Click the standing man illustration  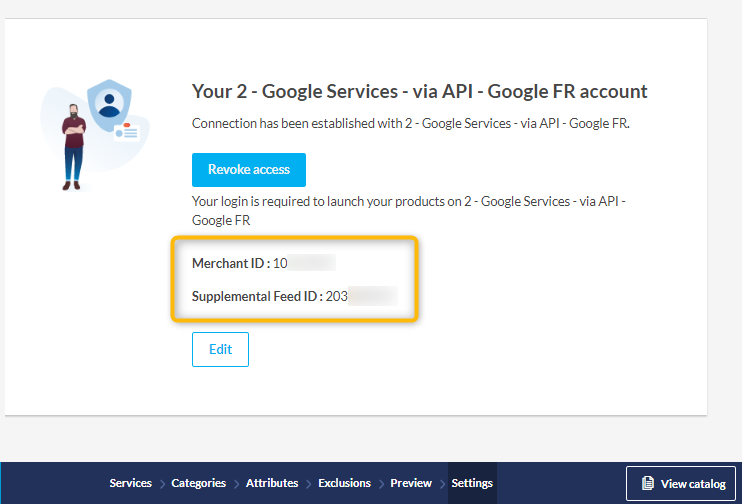click(74, 145)
